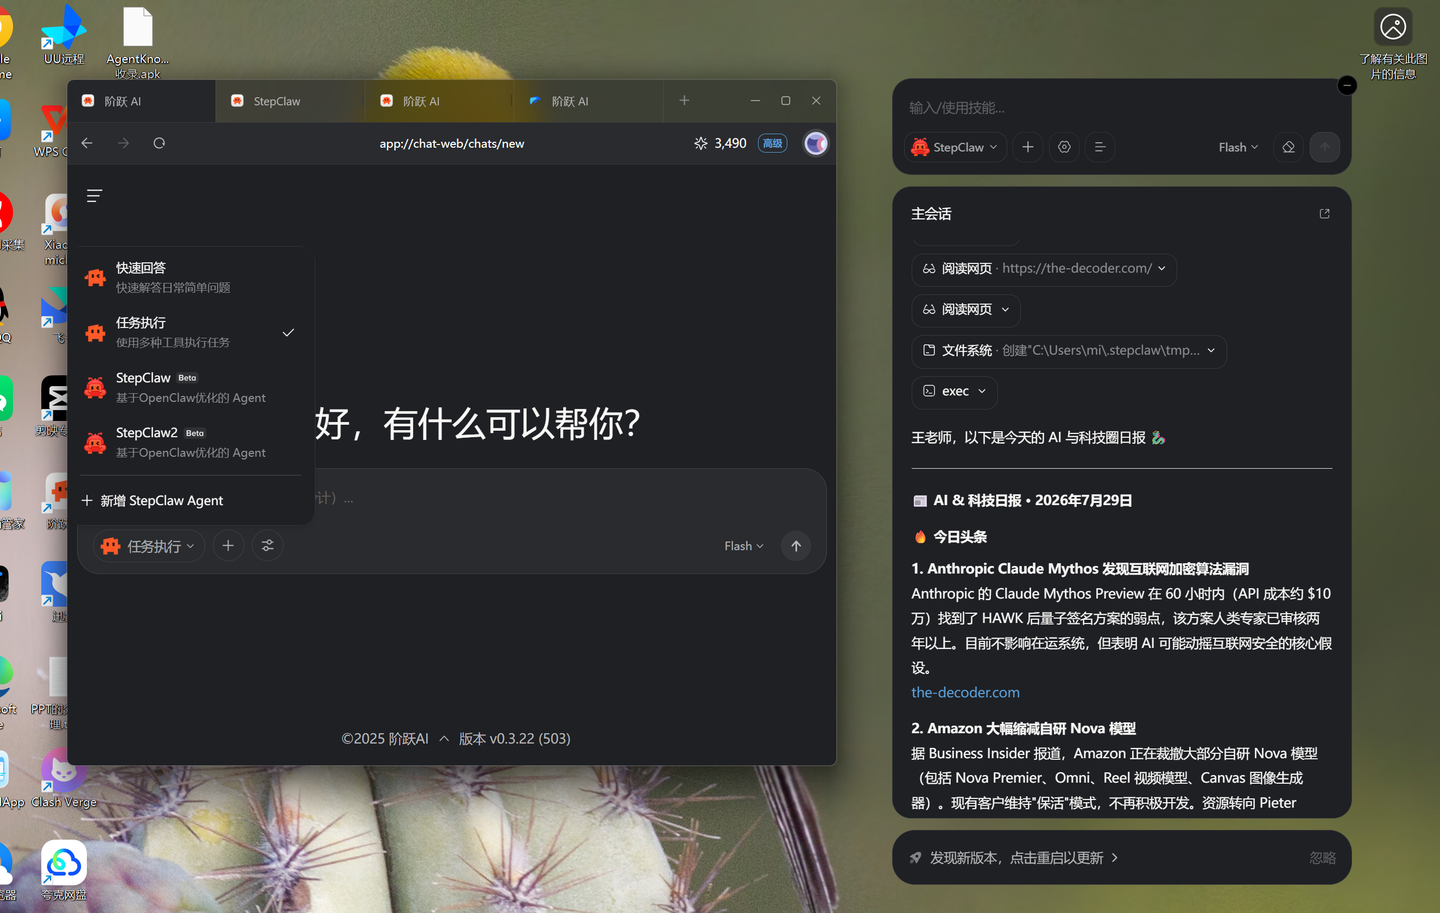
Task: Click 发现新版本，点击重启以更新
Action: point(1016,858)
